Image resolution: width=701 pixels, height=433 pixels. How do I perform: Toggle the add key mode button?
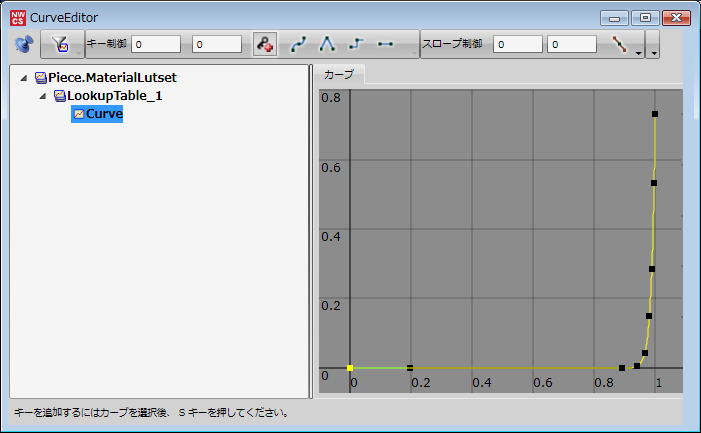(265, 44)
